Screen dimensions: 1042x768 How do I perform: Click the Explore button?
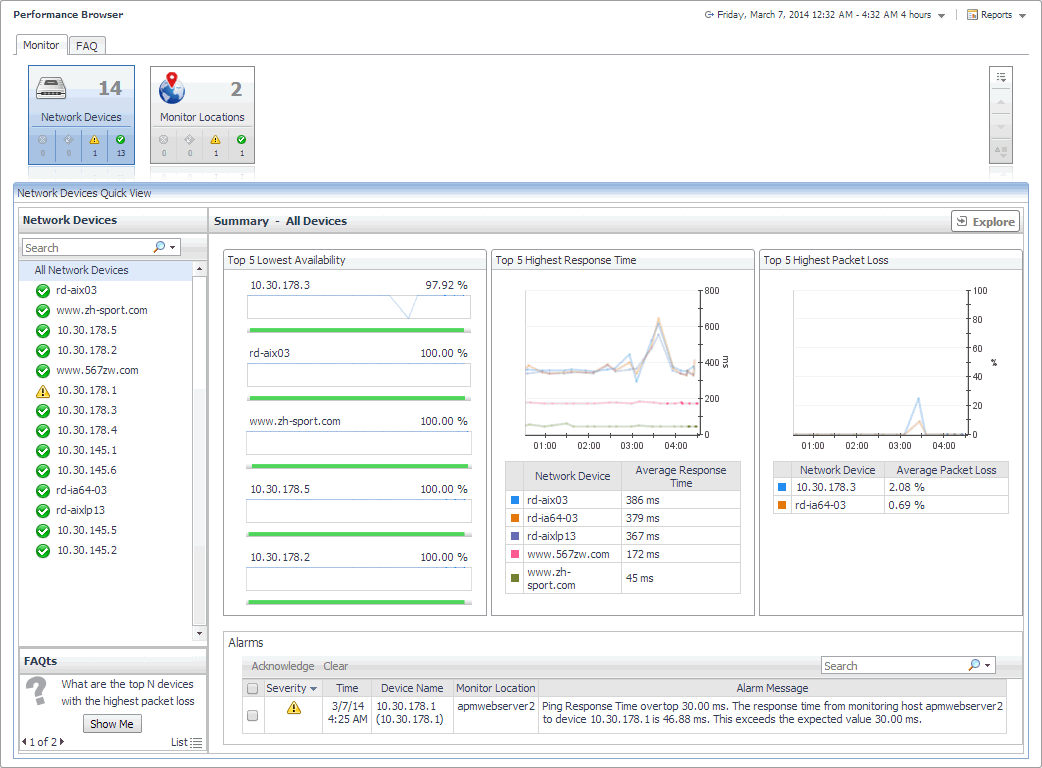[985, 222]
